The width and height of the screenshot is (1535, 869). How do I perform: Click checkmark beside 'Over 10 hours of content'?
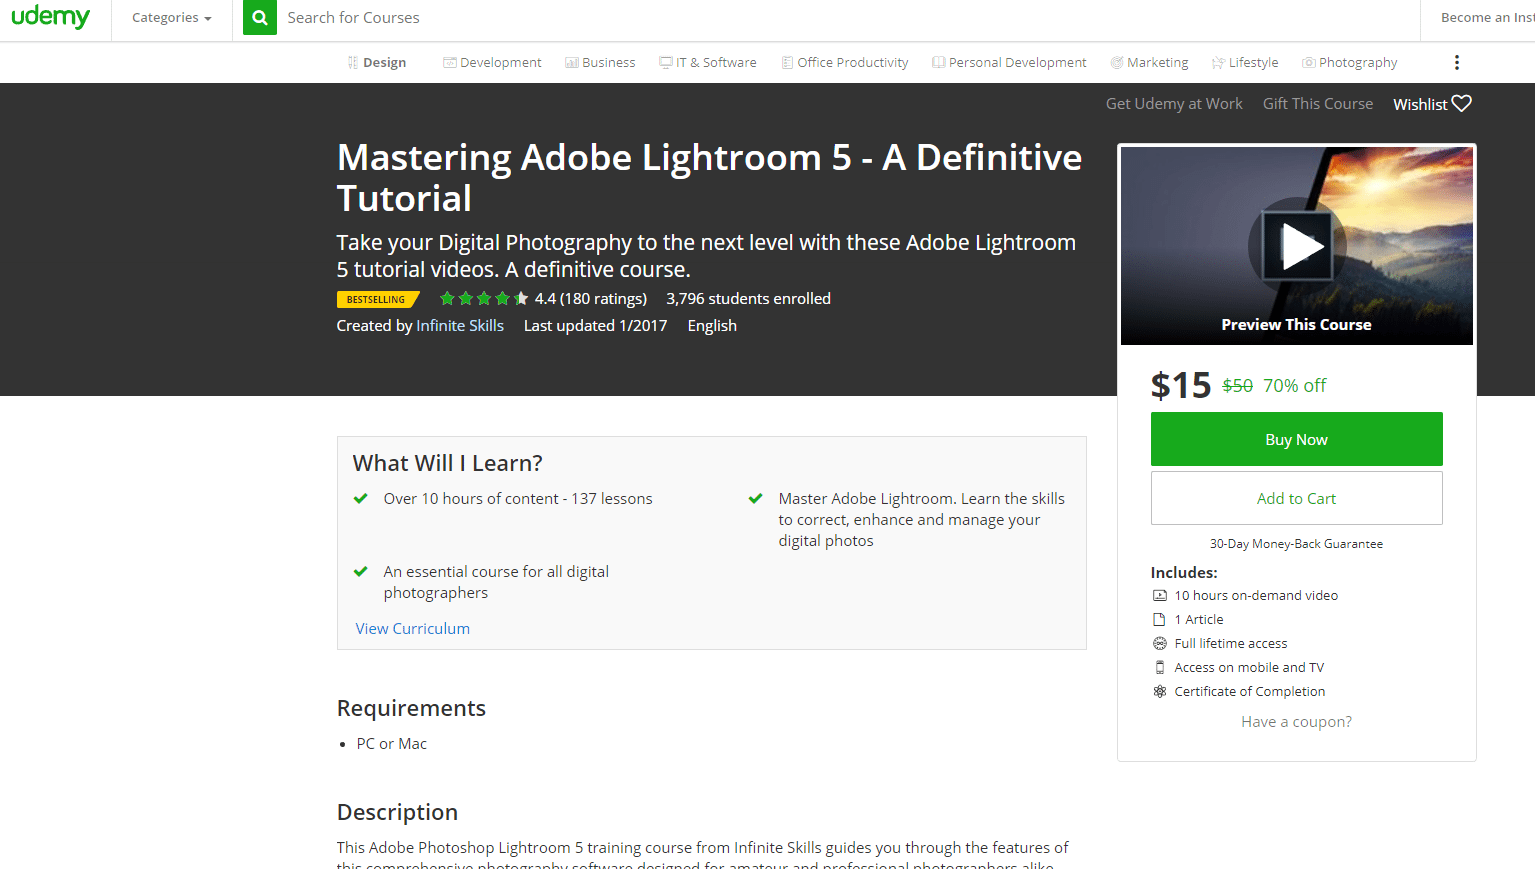point(361,498)
